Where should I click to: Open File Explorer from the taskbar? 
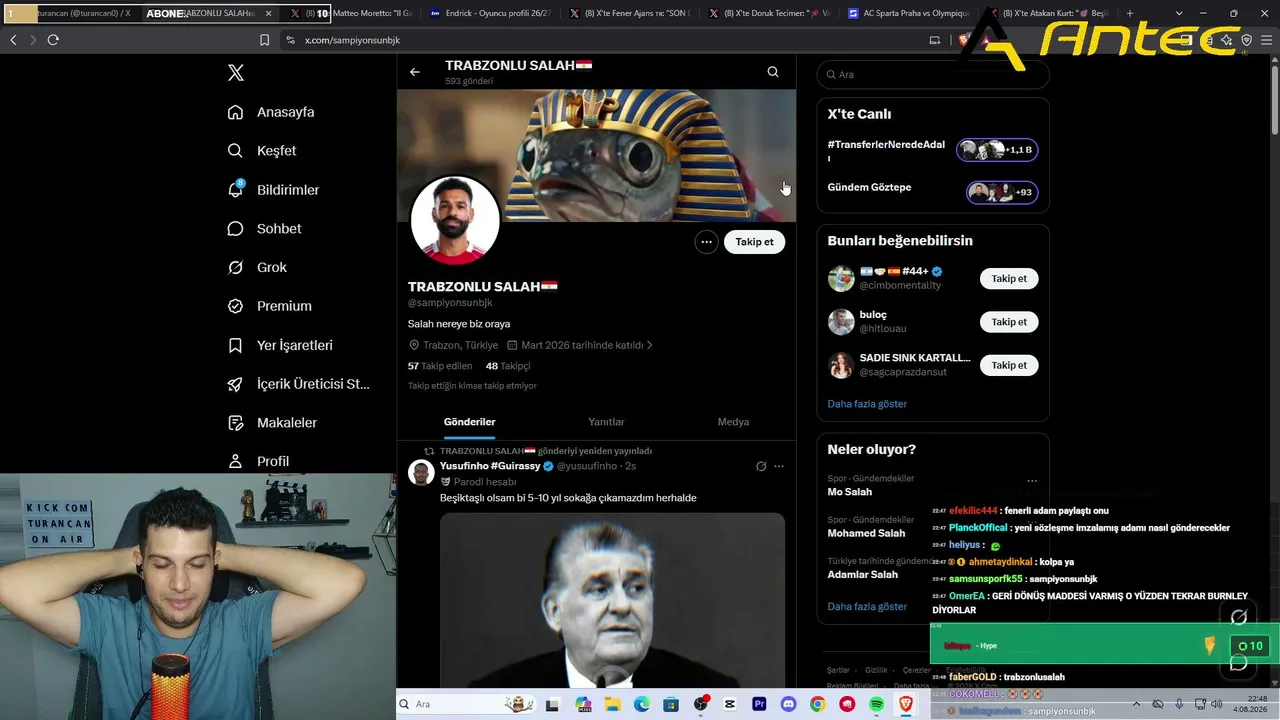[x=612, y=704]
